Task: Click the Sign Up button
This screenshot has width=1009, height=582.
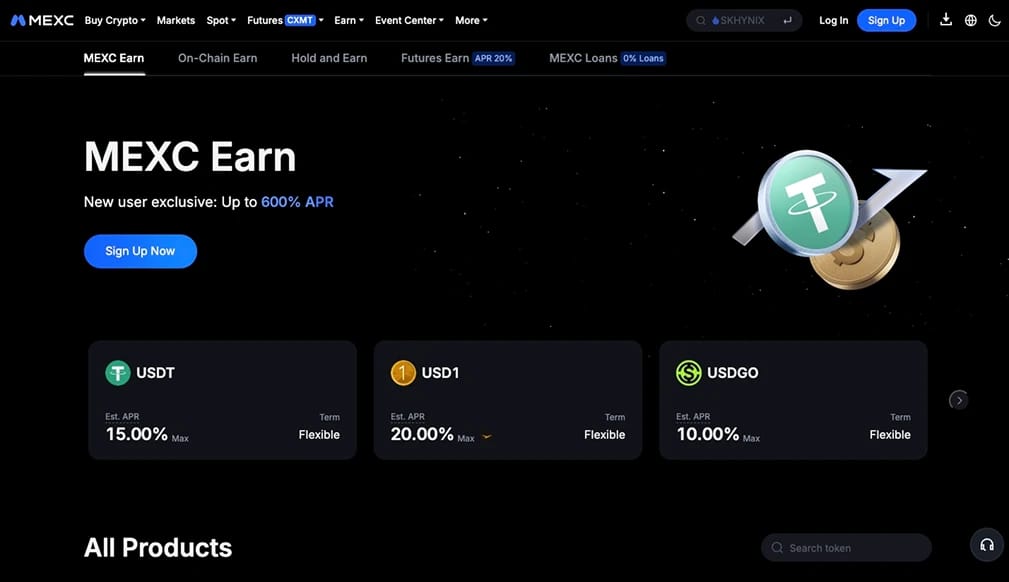Action: (x=886, y=21)
